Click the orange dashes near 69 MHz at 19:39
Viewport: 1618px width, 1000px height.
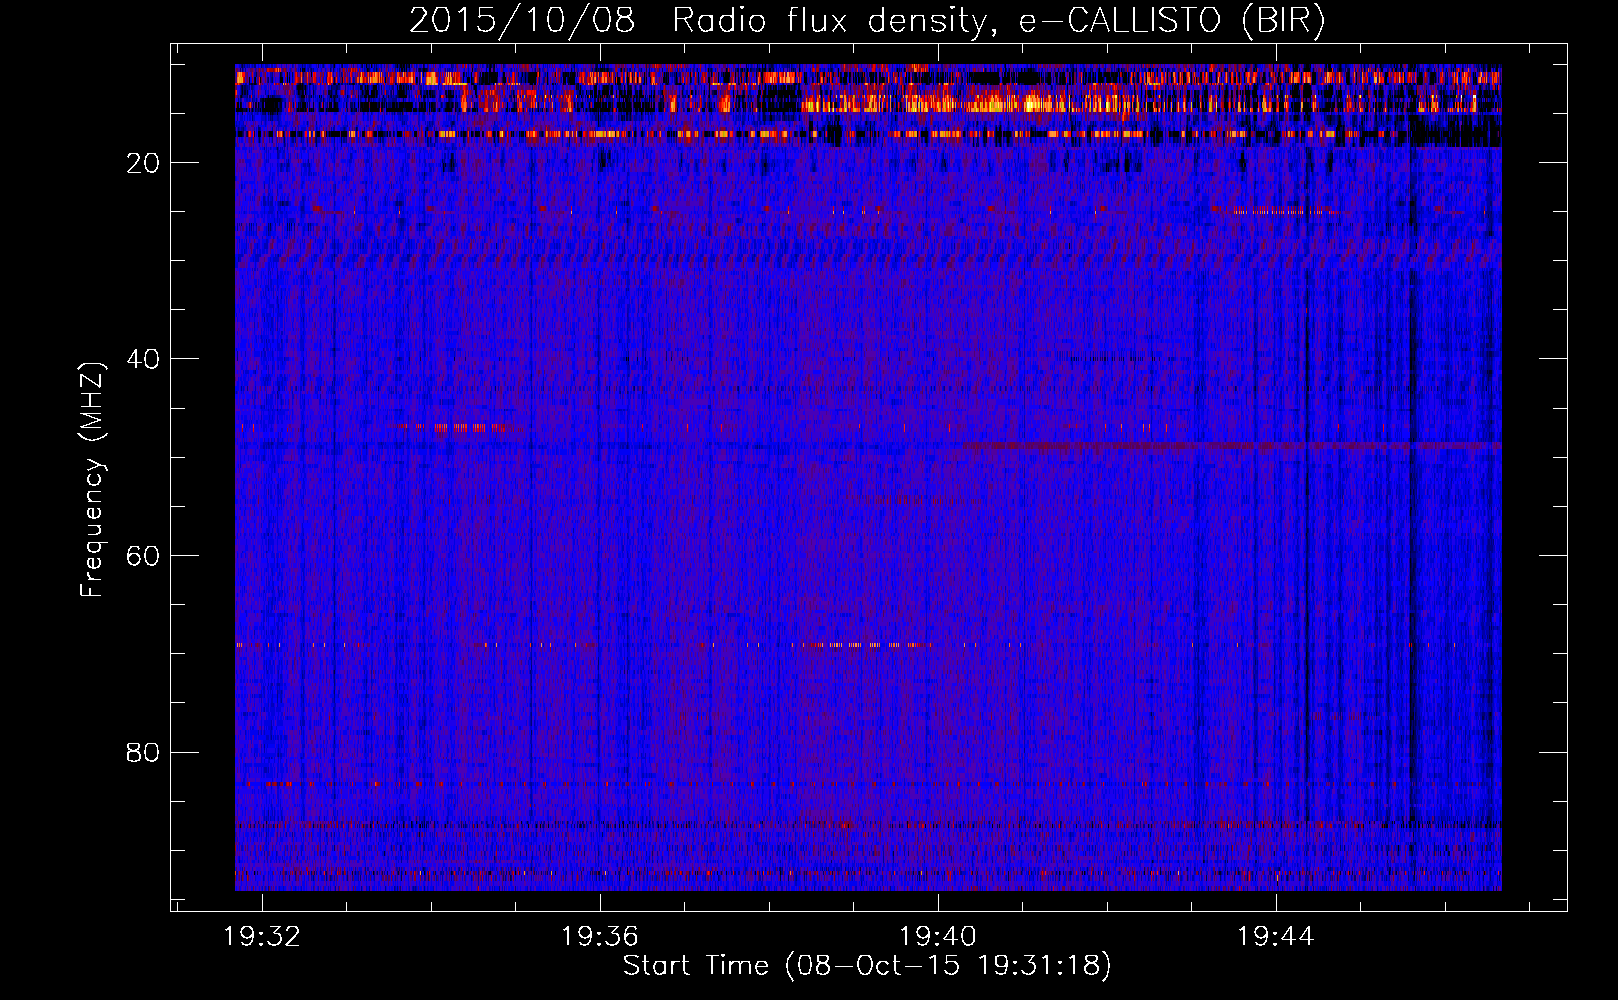pos(860,646)
